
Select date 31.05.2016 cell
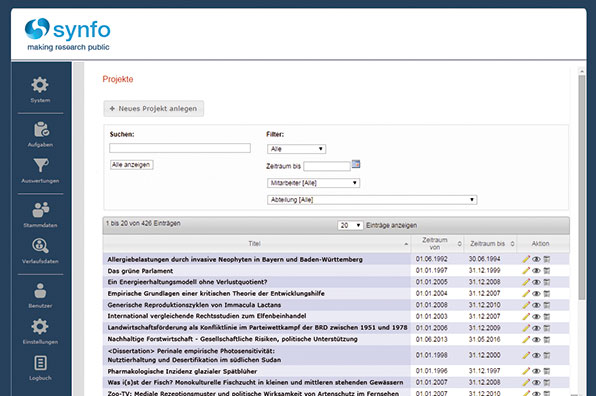pyautogui.click(x=484, y=339)
